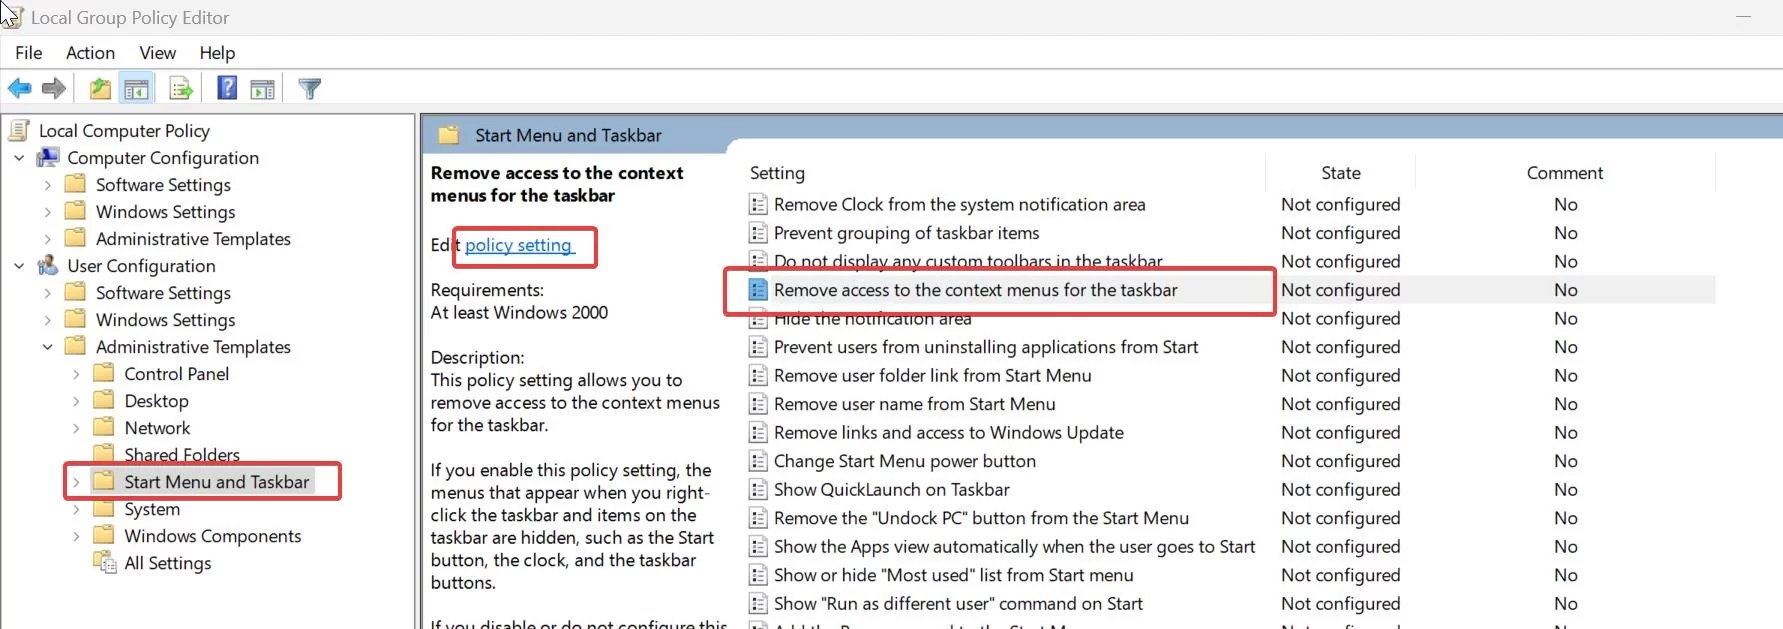Click the All Settings tree icon
1783x629 pixels.
[105, 562]
